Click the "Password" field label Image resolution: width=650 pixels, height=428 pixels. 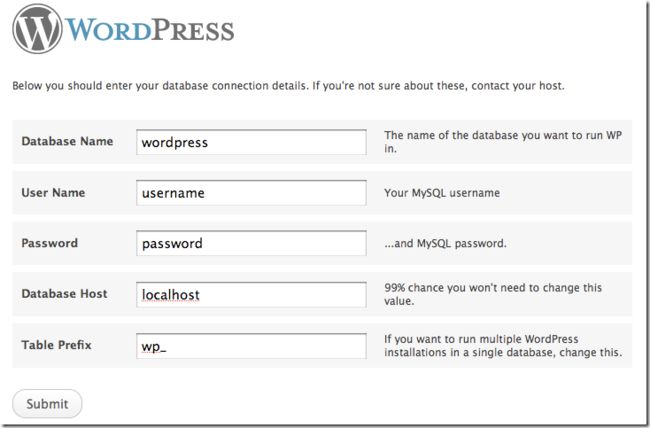(49, 243)
